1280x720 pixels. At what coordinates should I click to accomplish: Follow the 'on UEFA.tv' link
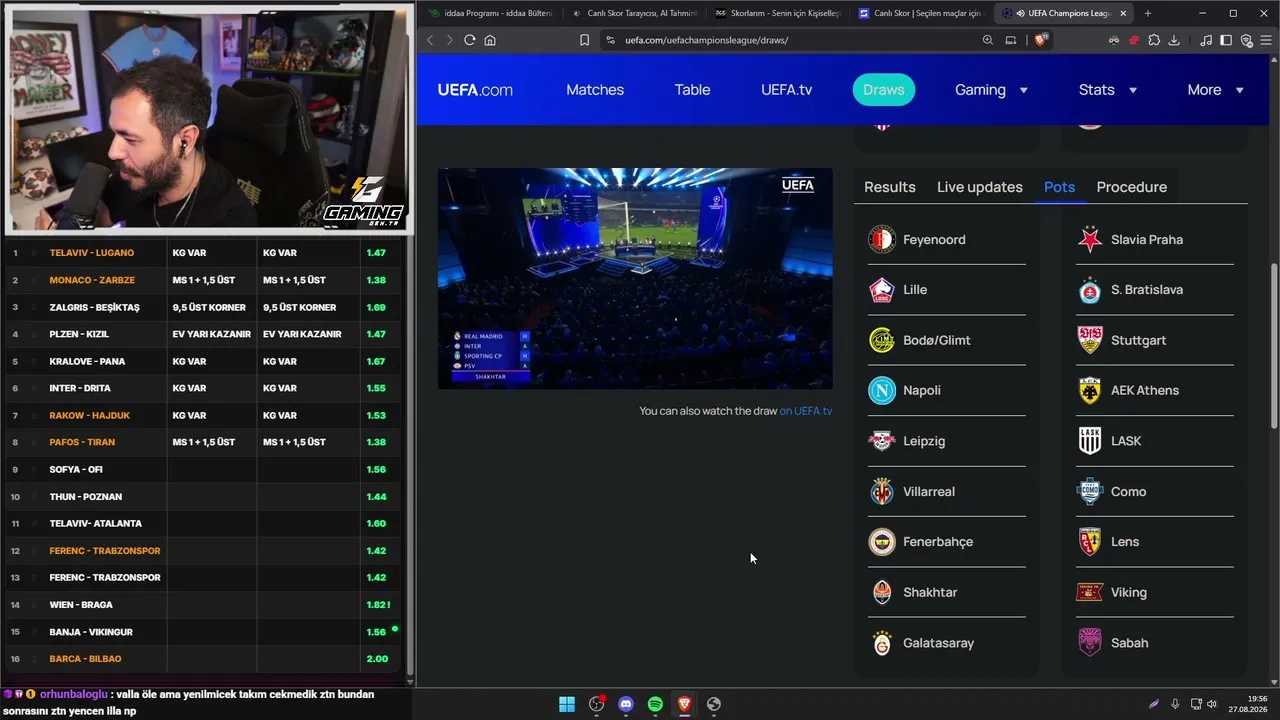pyautogui.click(x=806, y=411)
